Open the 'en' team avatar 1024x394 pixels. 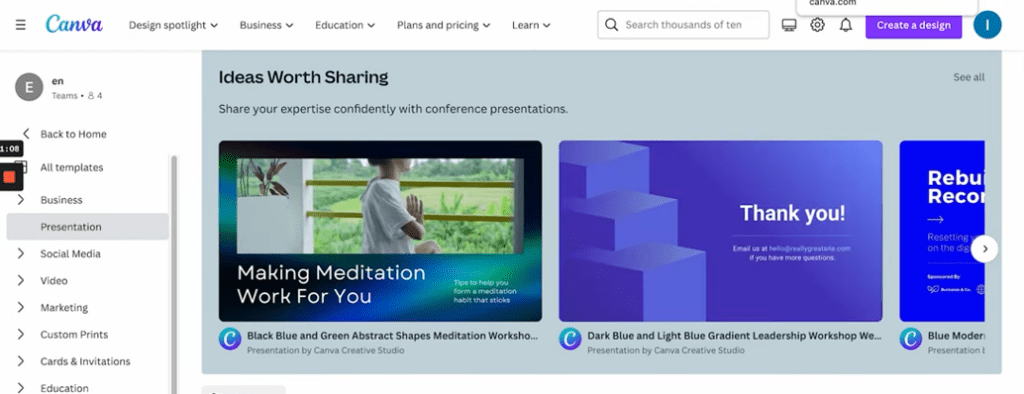[x=29, y=88]
